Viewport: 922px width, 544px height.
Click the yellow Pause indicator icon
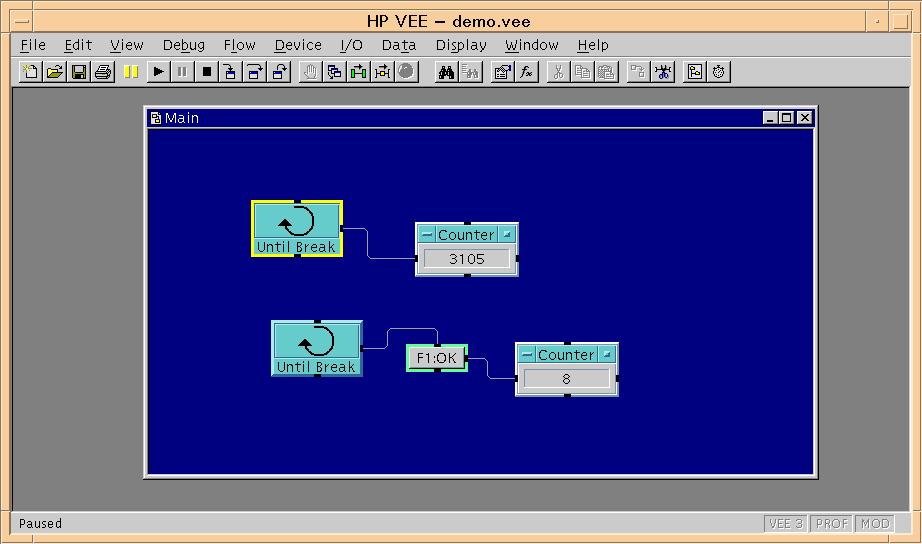click(x=131, y=72)
